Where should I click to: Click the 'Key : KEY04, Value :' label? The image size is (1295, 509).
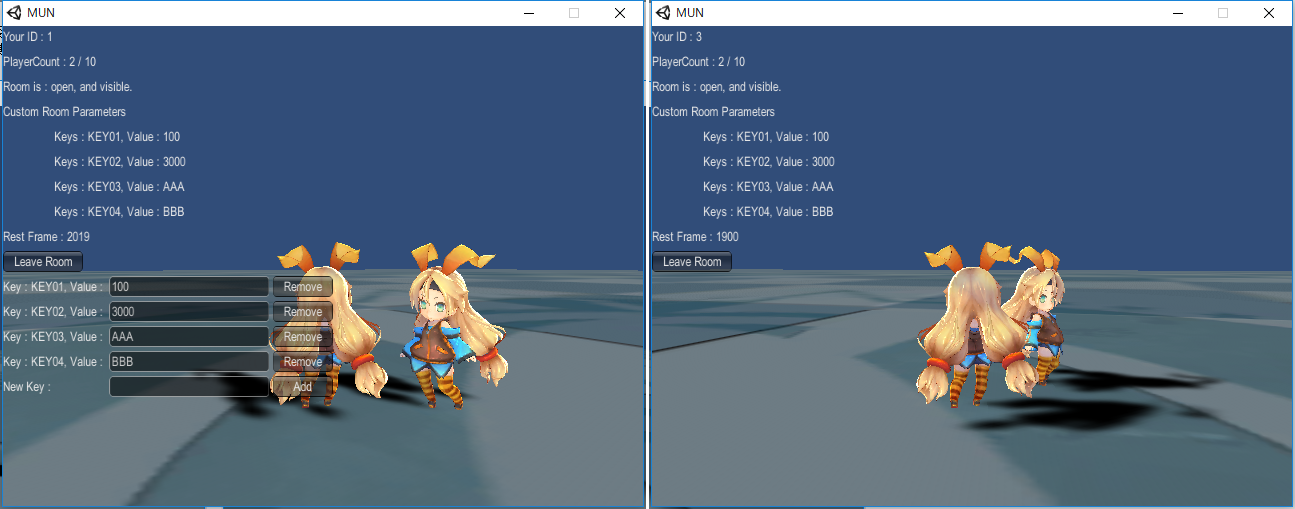53,362
